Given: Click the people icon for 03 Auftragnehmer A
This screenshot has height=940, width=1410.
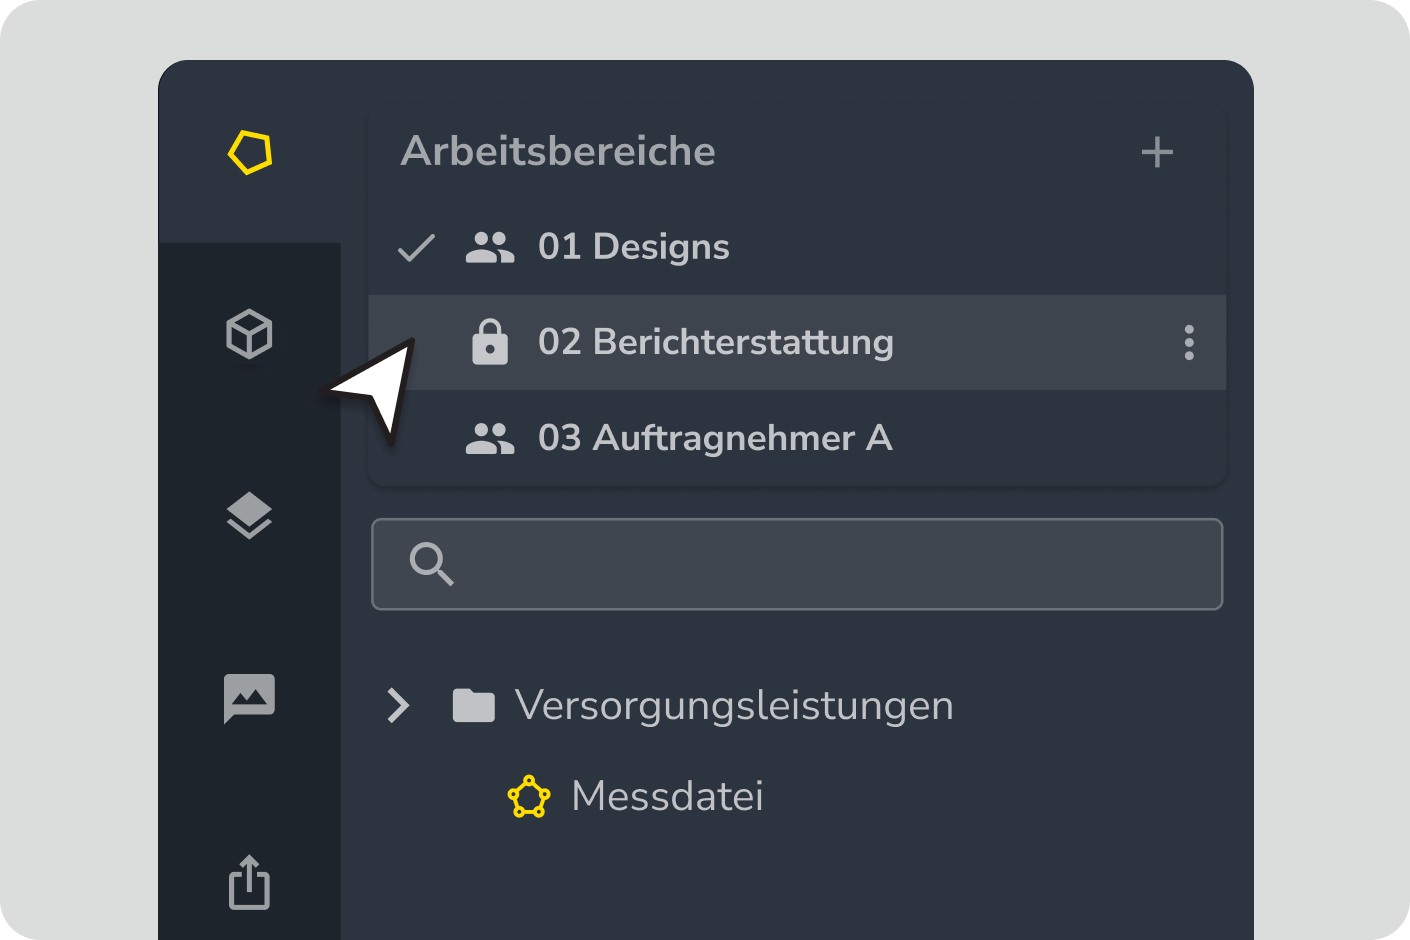Looking at the screenshot, I should [x=490, y=438].
